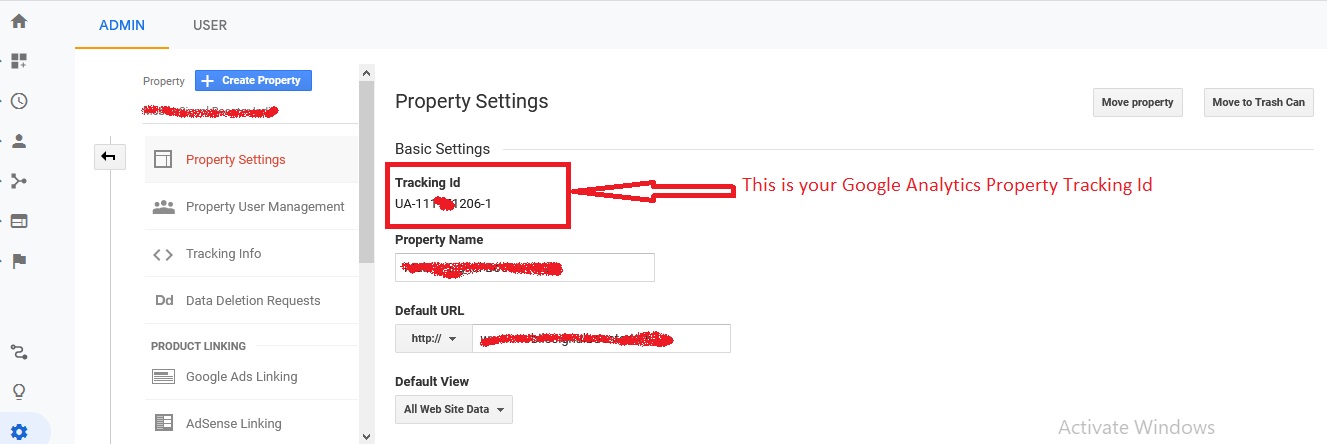
Task: Open the All Web Site Data dropdown
Action: coord(454,409)
